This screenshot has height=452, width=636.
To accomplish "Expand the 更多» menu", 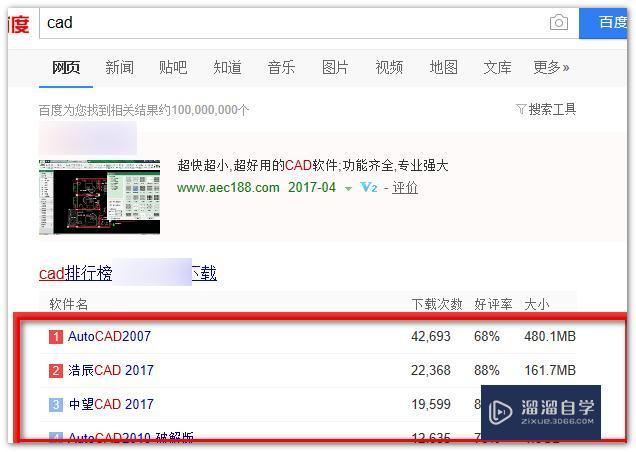I will 551,67.
